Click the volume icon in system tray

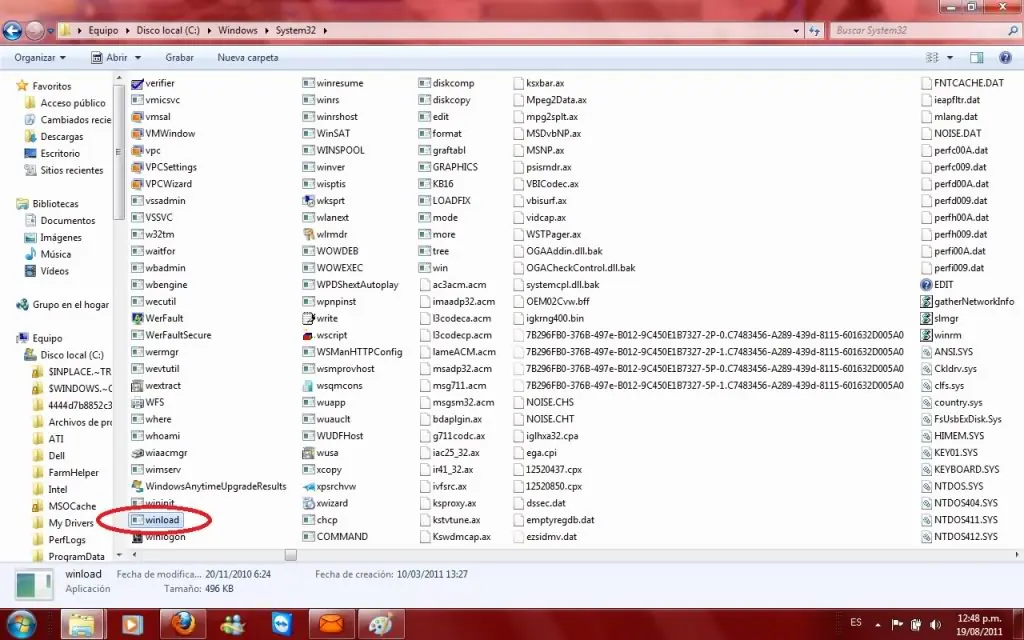point(935,624)
